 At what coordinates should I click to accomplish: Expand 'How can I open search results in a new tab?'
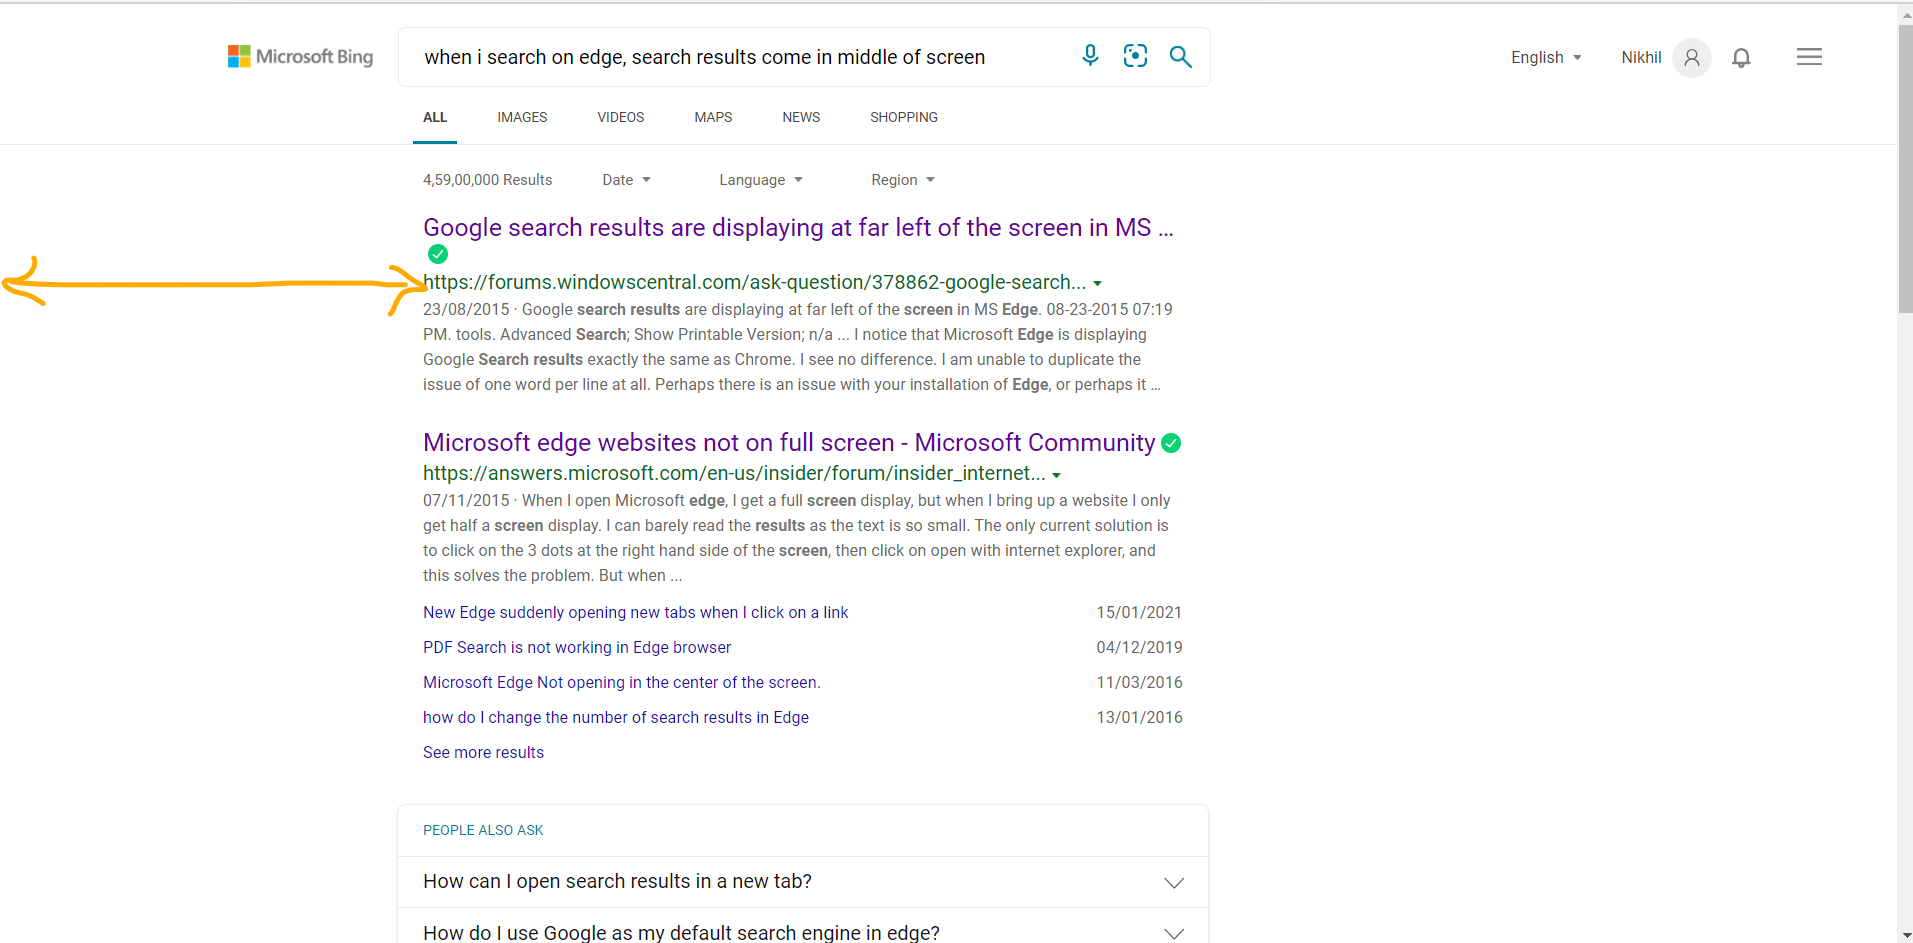click(x=803, y=882)
